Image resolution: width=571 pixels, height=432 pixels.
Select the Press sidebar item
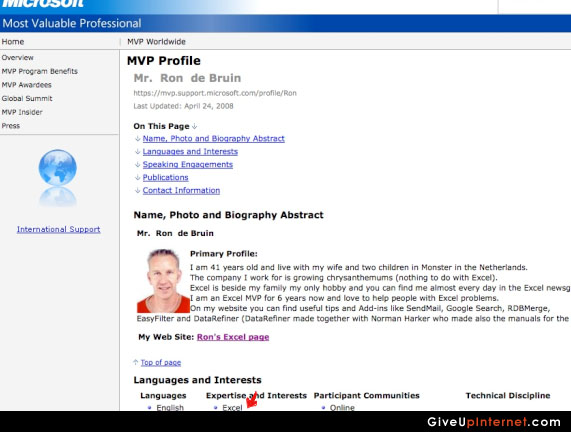coord(11,126)
